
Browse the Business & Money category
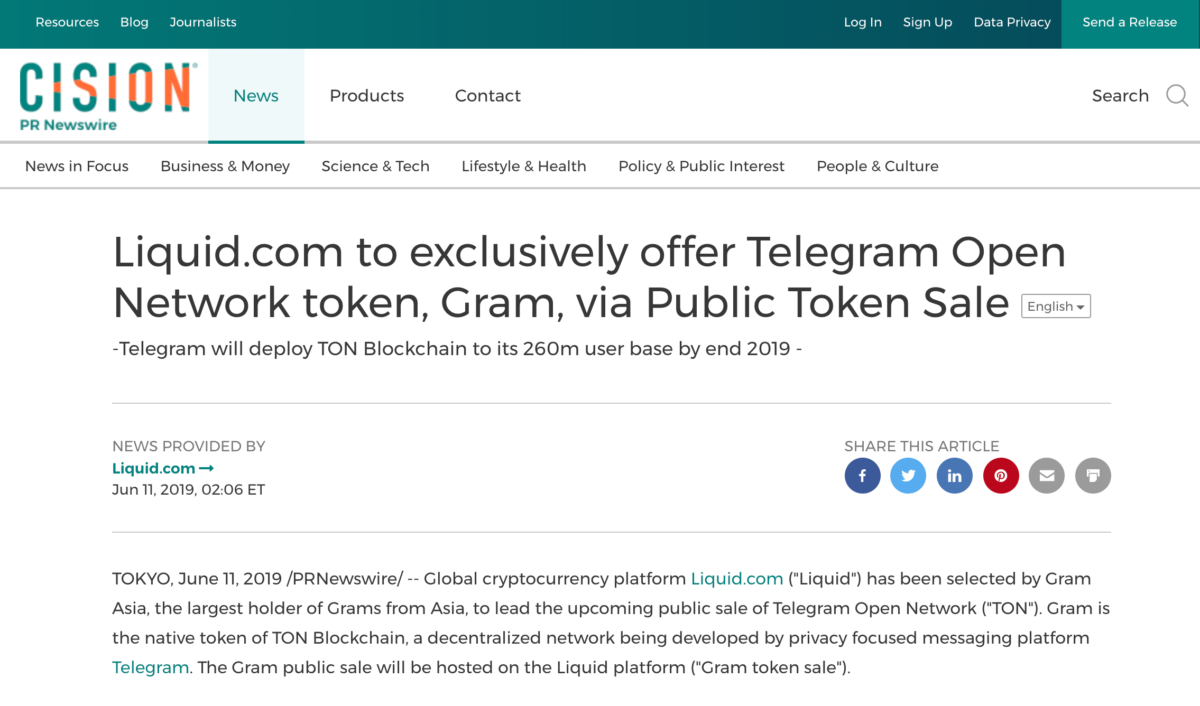(225, 166)
